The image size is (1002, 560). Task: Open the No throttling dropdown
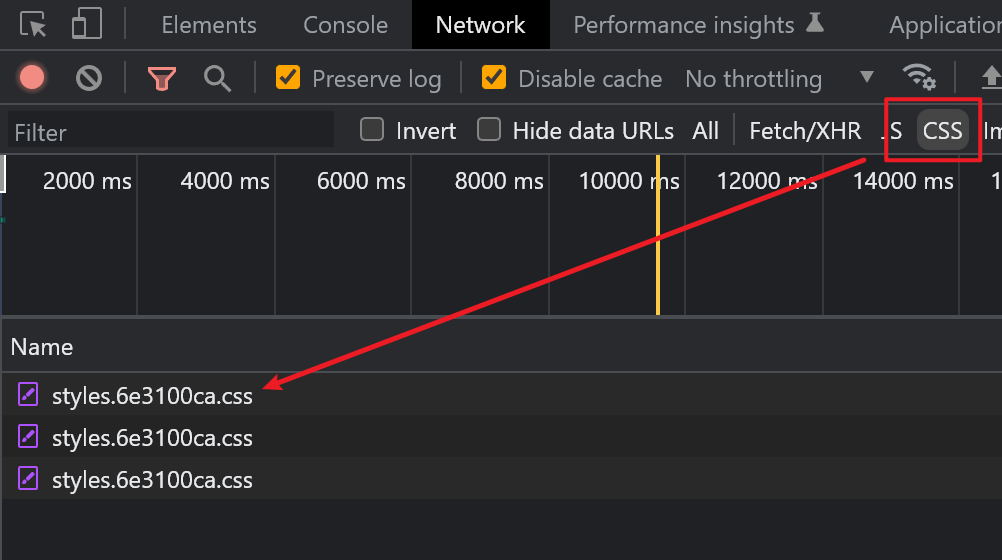779,78
